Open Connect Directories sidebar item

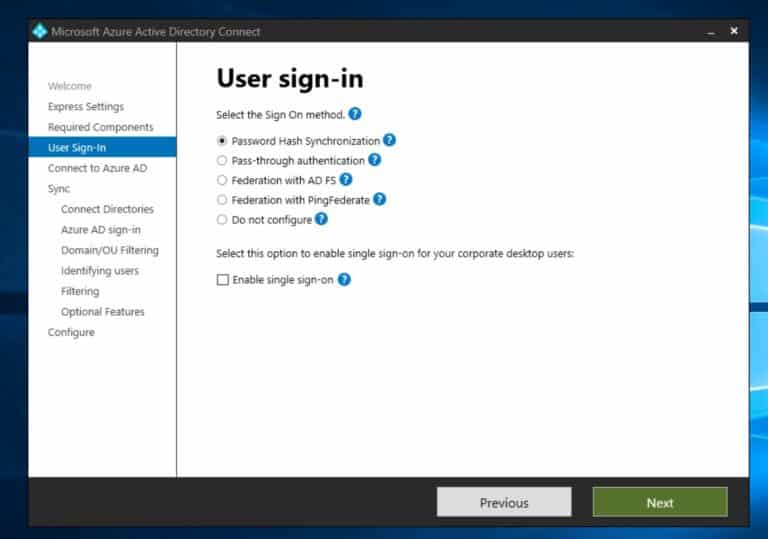click(x=107, y=209)
